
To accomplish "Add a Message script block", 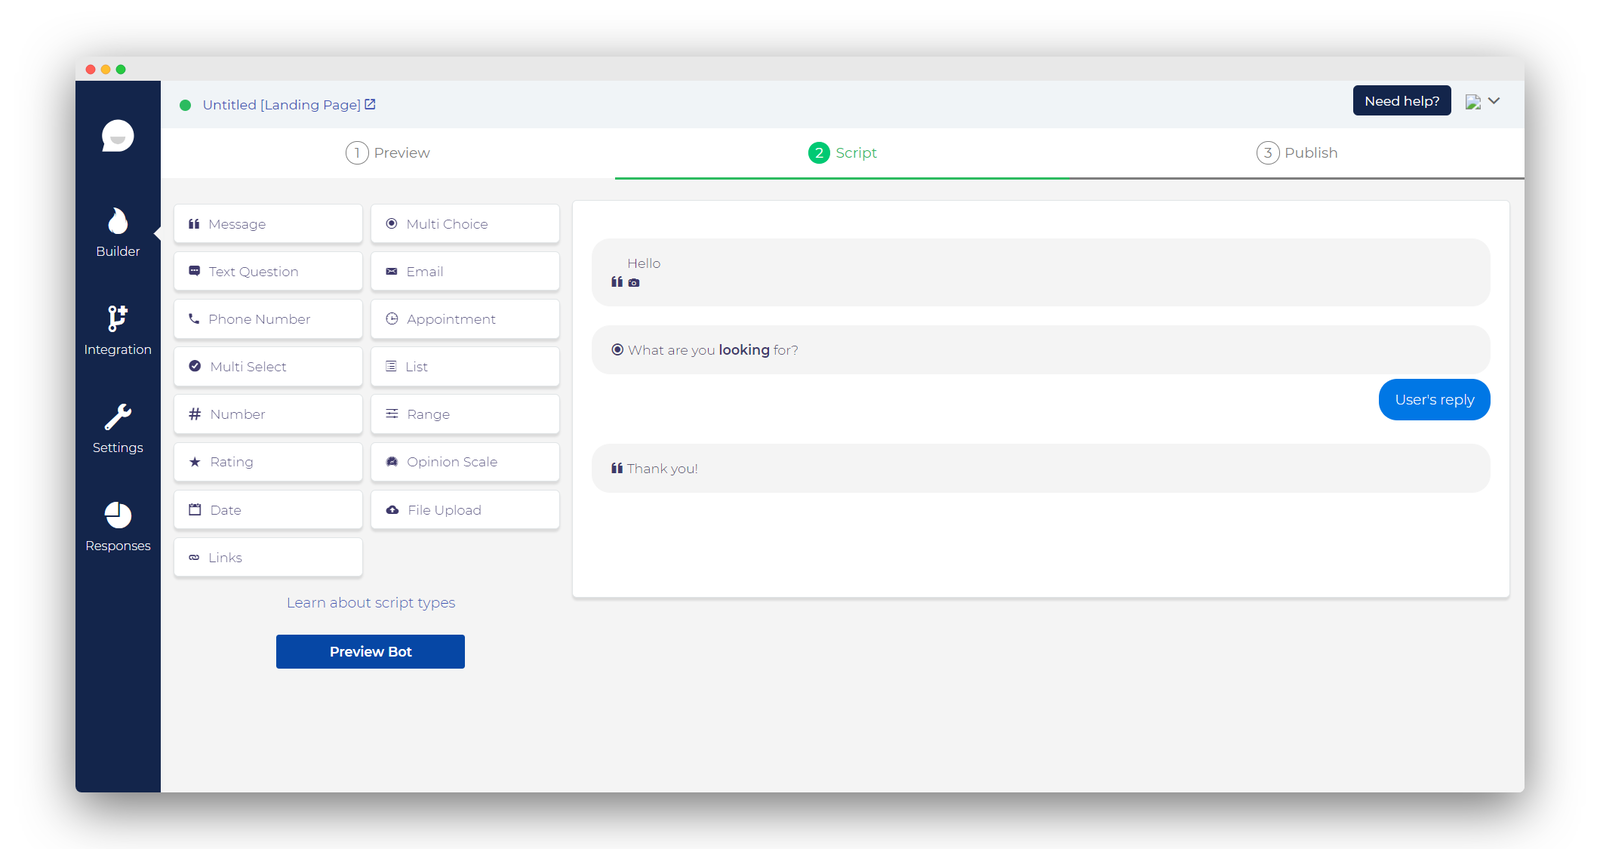I will click(x=268, y=224).
